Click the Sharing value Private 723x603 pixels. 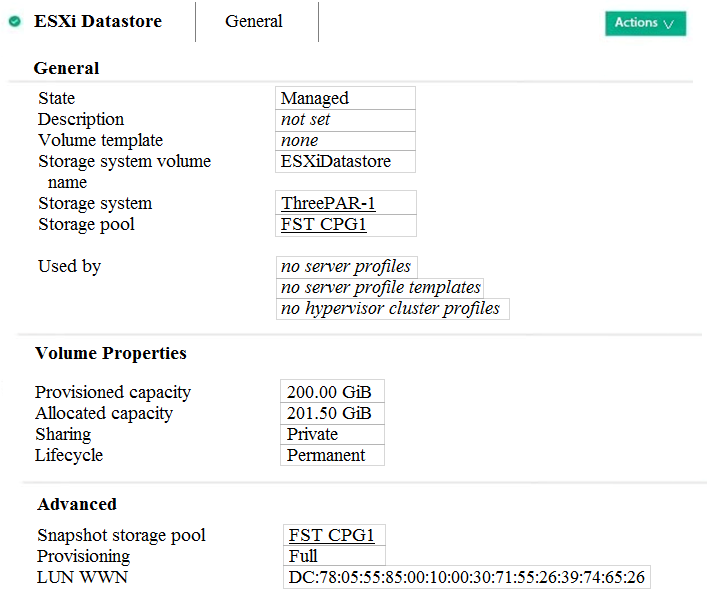pos(313,434)
